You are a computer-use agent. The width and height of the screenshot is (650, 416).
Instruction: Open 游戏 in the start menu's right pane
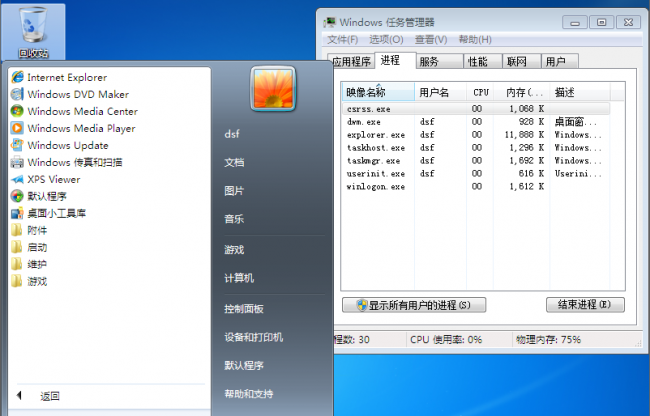point(234,249)
